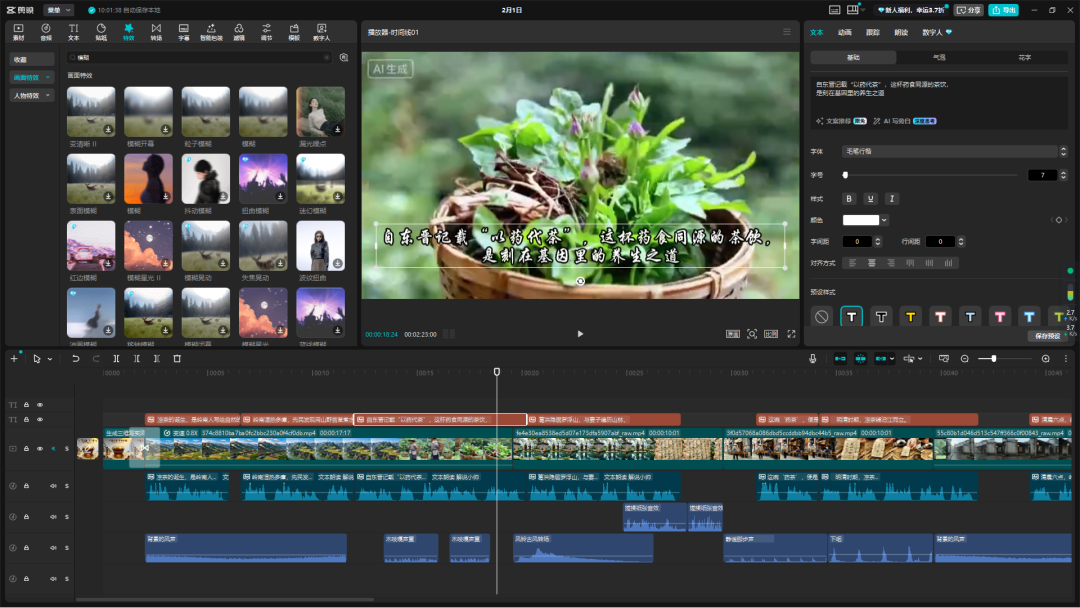Click the undo arrow in timeline toolbar
The width and height of the screenshot is (1080, 608).
(x=76, y=358)
